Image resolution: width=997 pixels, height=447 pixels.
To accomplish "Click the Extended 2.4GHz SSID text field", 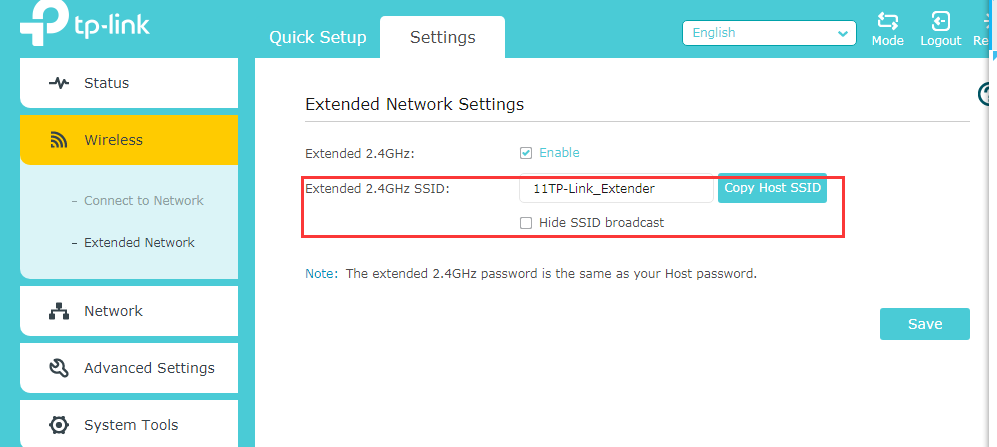I will click(616, 188).
